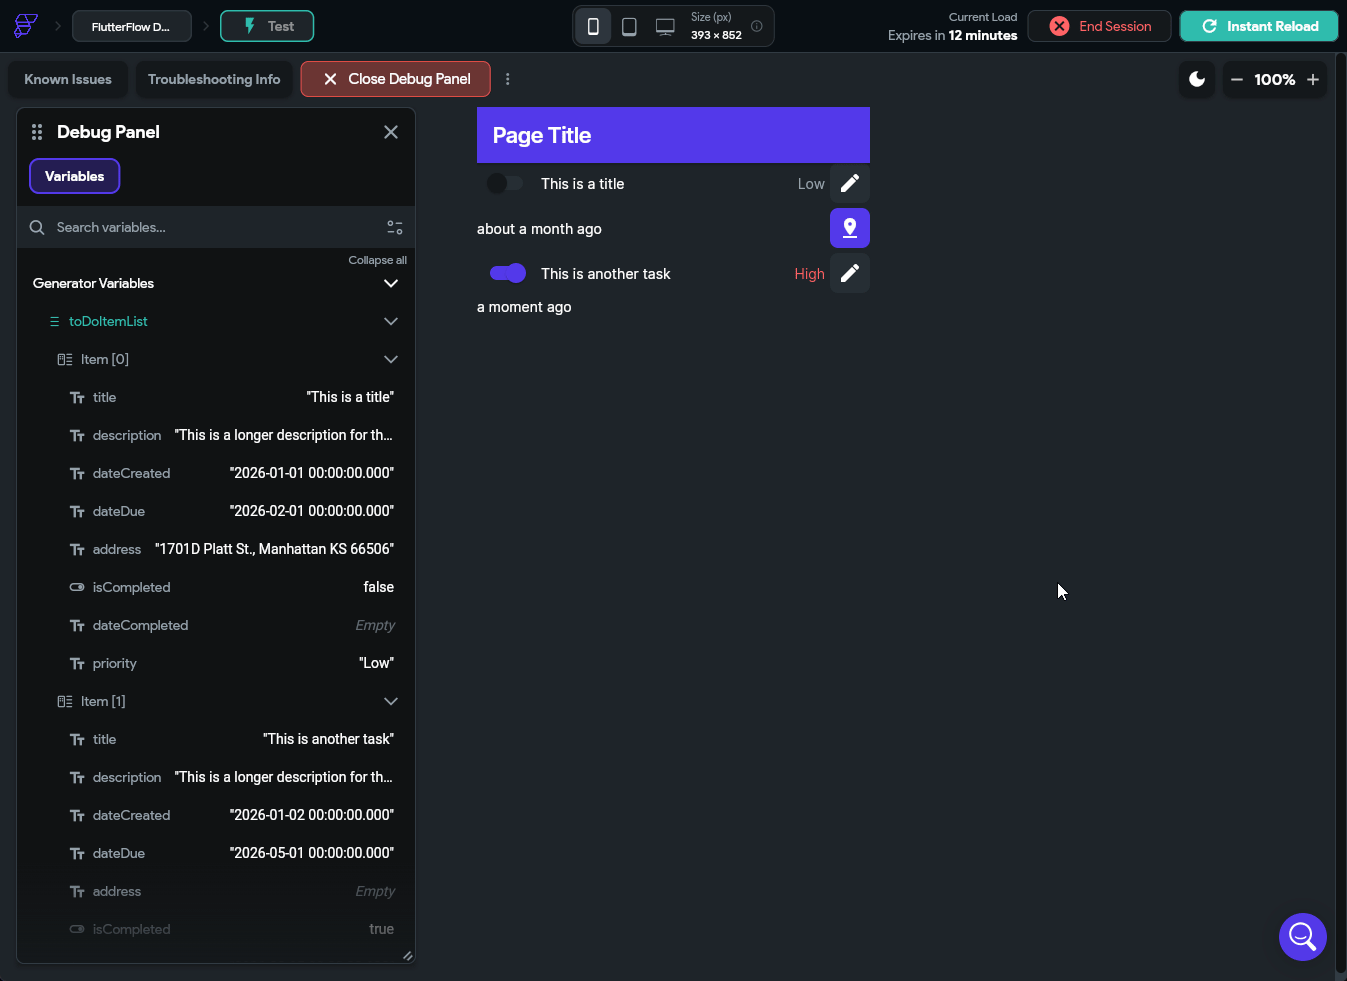Select the desktop device preview icon

pos(665,26)
